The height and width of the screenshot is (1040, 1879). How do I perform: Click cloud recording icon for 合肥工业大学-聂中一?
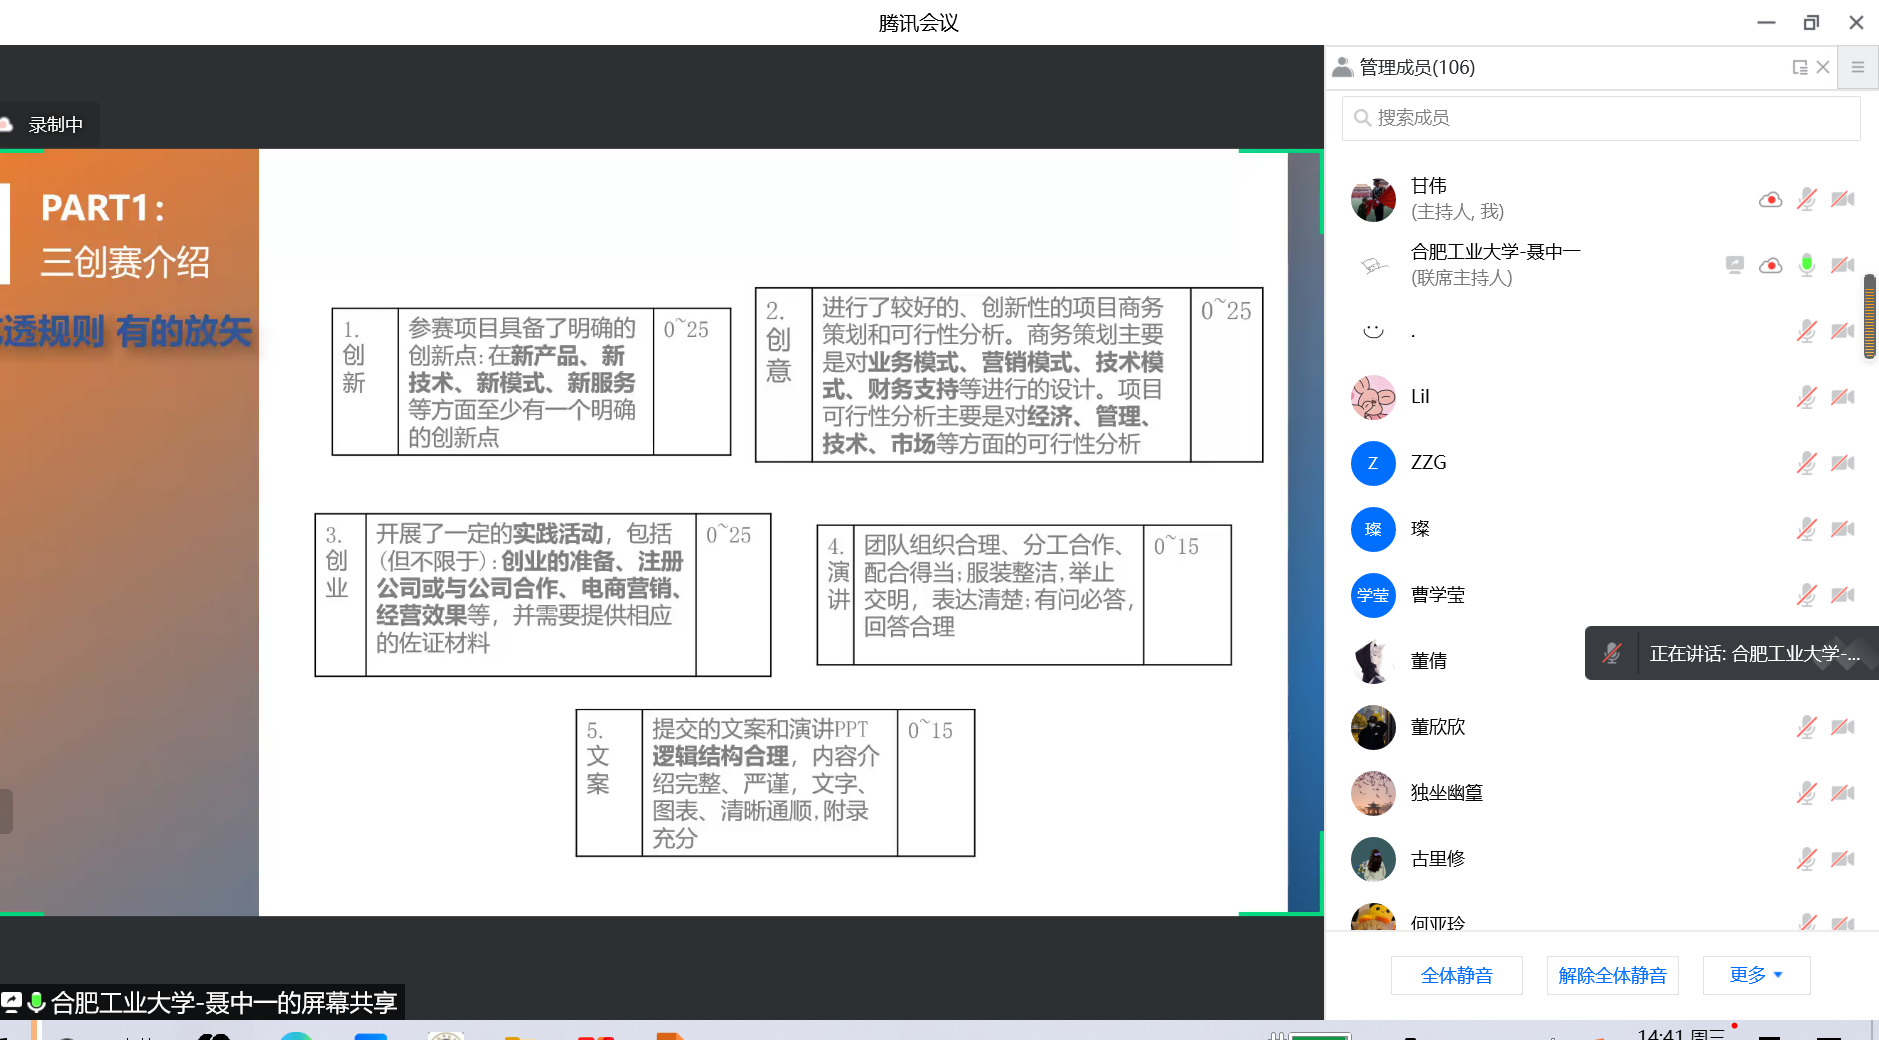(1770, 265)
